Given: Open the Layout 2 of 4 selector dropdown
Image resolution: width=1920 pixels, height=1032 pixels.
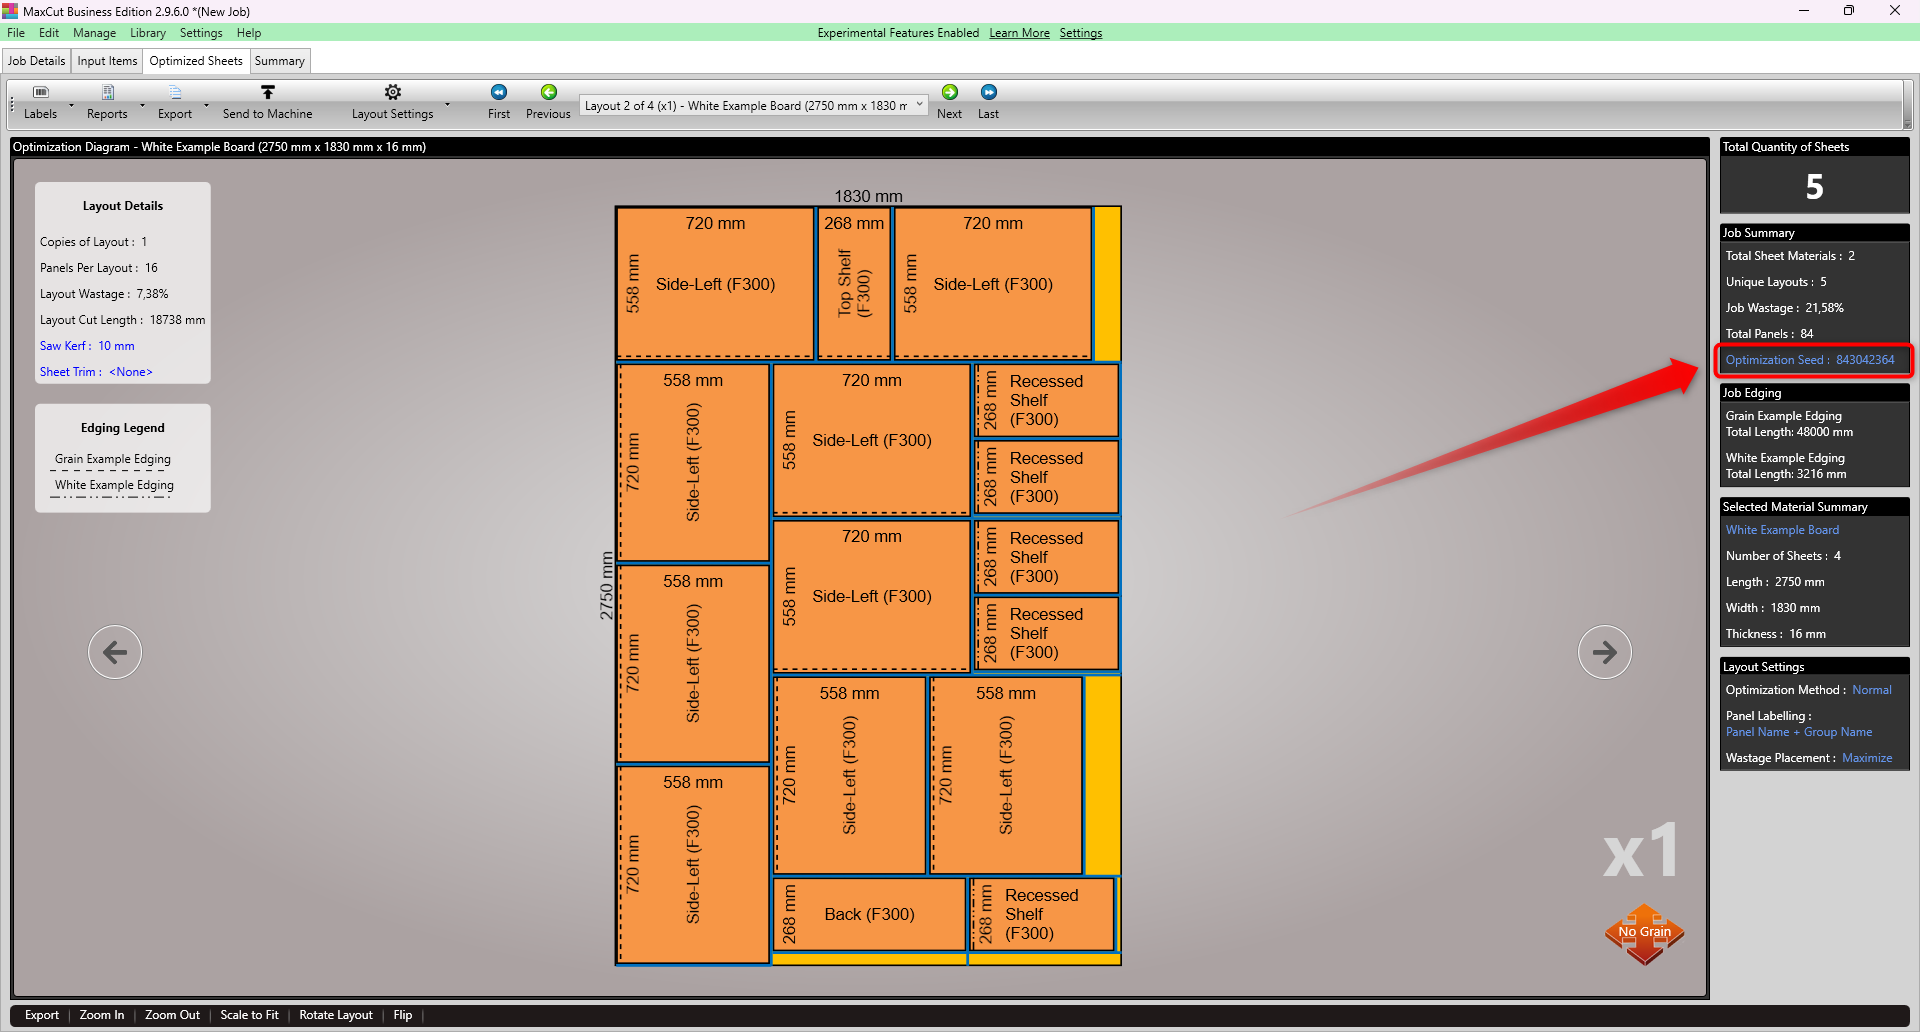Looking at the screenshot, I should click(753, 105).
